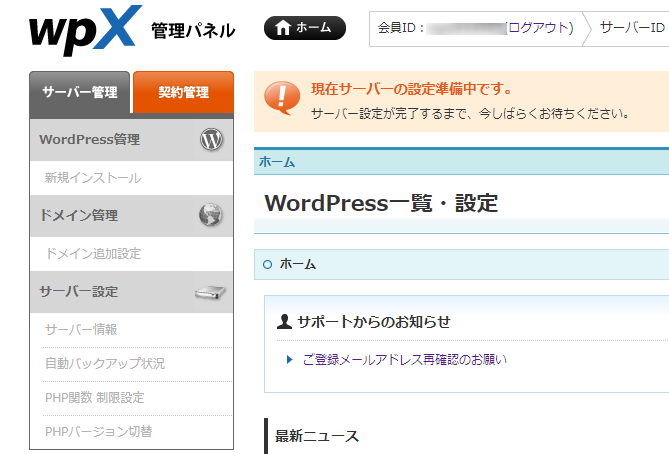Click the 会員ID label
Screen dimensions: 669x454
tap(401, 28)
